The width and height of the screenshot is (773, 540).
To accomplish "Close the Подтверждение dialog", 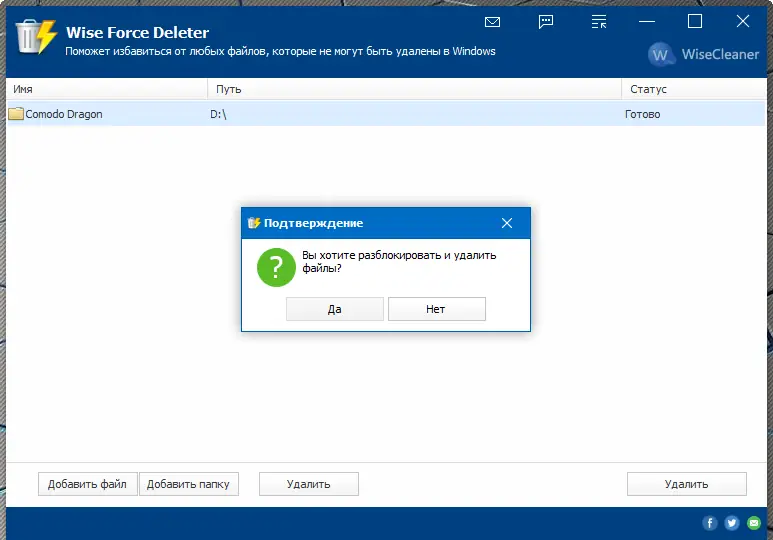I will click(x=507, y=223).
